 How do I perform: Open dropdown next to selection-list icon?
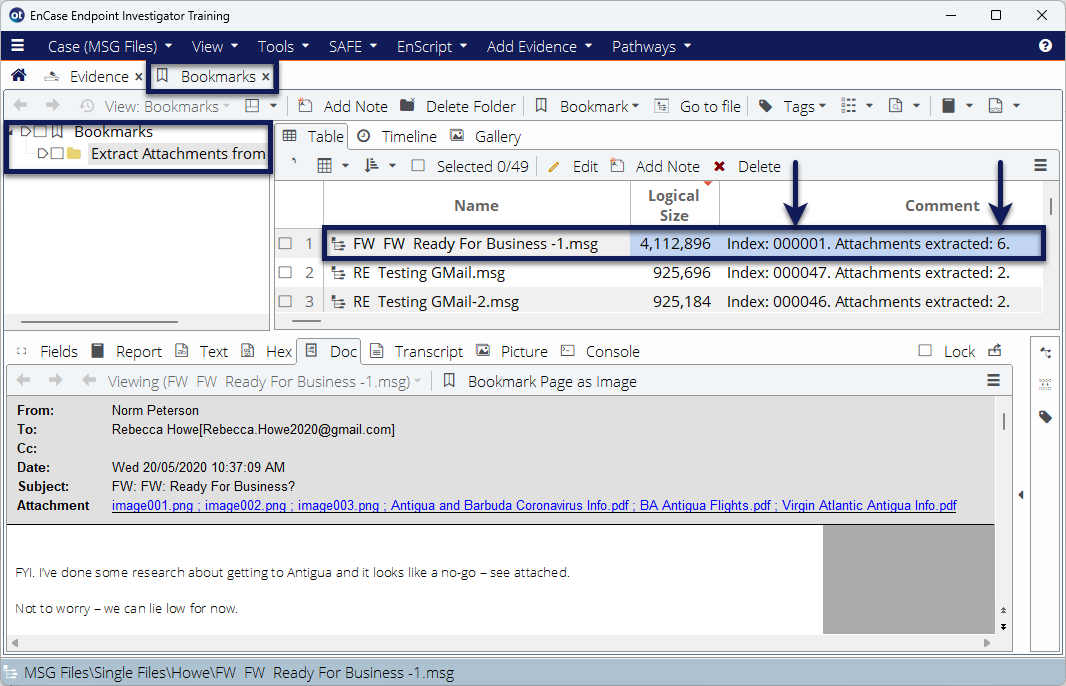tap(869, 105)
